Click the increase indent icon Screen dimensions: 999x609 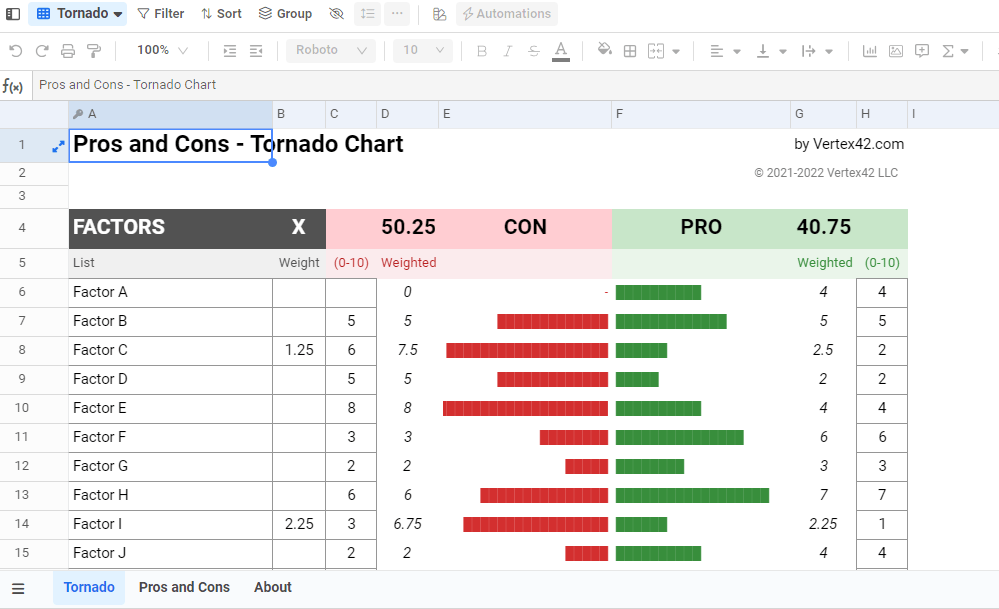coord(230,50)
